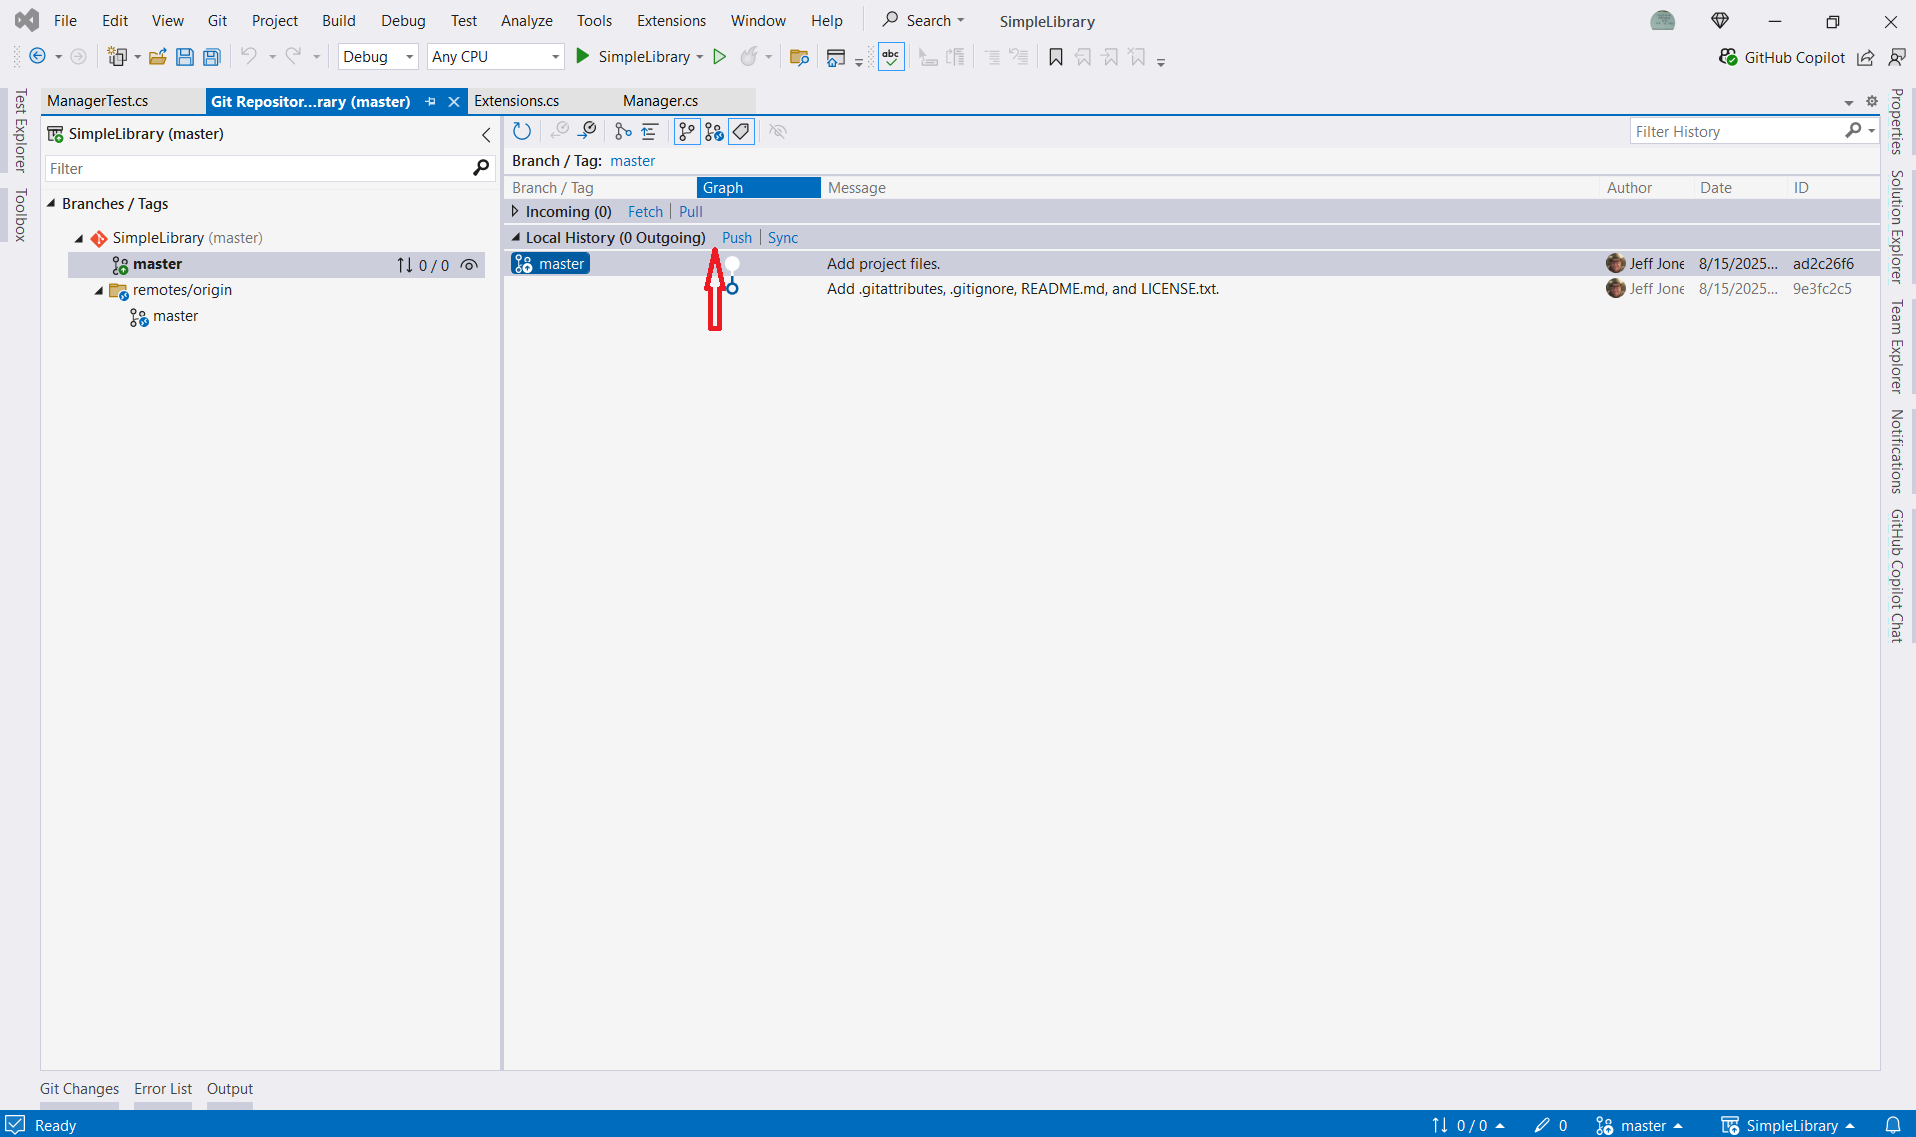The height and width of the screenshot is (1137, 1916).
Task: Open the window options gear icon
Action: [1872, 101]
